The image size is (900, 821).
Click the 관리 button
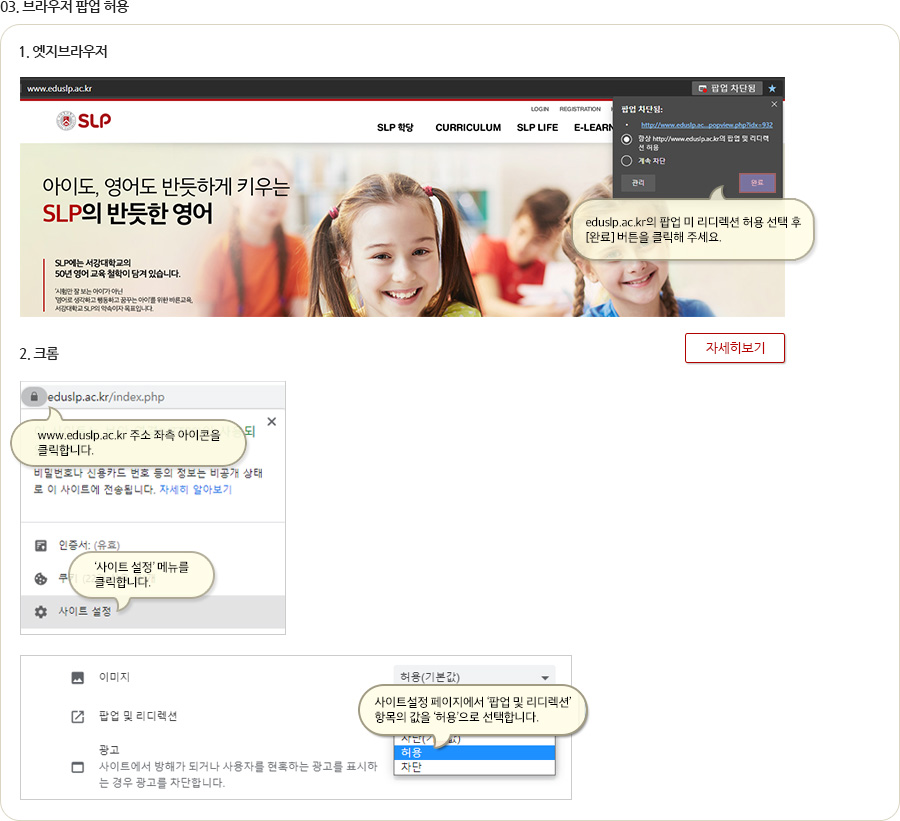[x=638, y=183]
